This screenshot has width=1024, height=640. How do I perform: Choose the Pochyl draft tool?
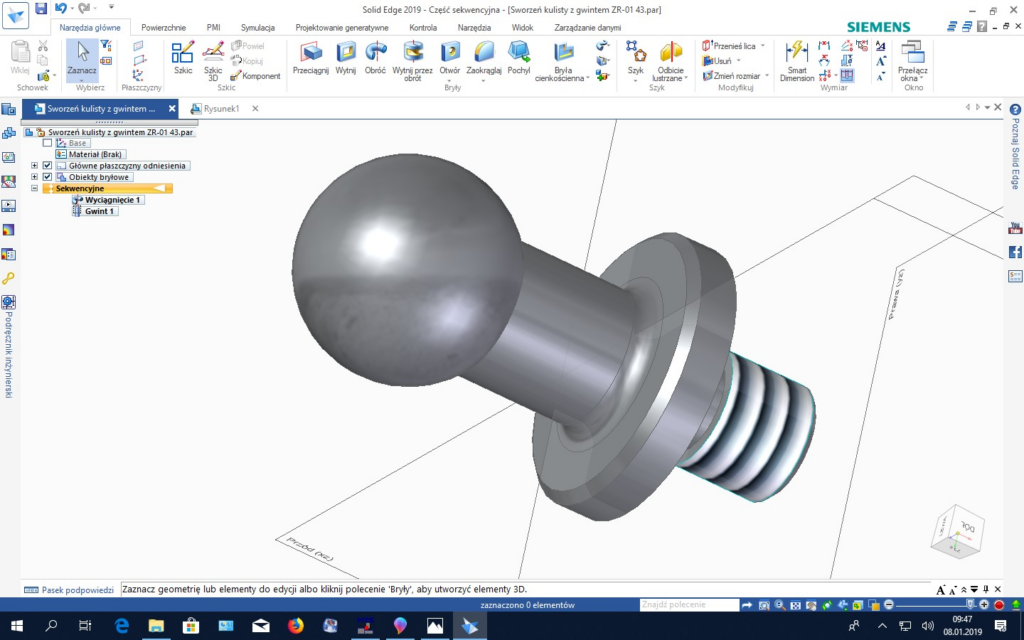pyautogui.click(x=519, y=58)
